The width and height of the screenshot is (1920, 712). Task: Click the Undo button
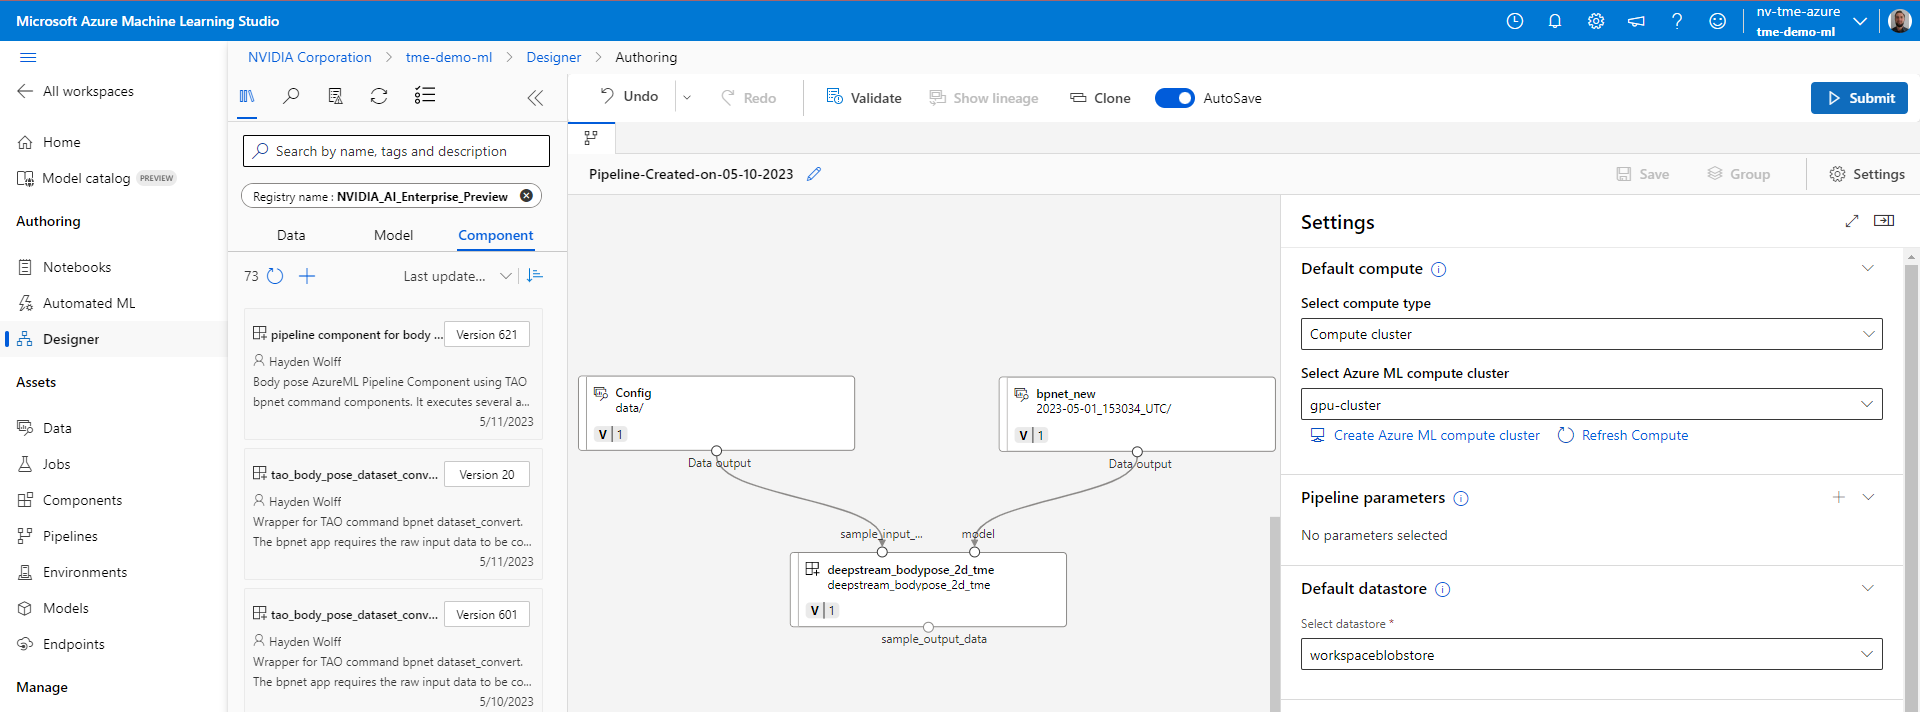629,97
